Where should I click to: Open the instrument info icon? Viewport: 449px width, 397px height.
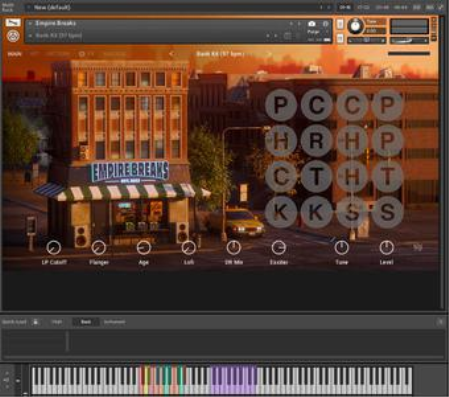pyautogui.click(x=326, y=24)
